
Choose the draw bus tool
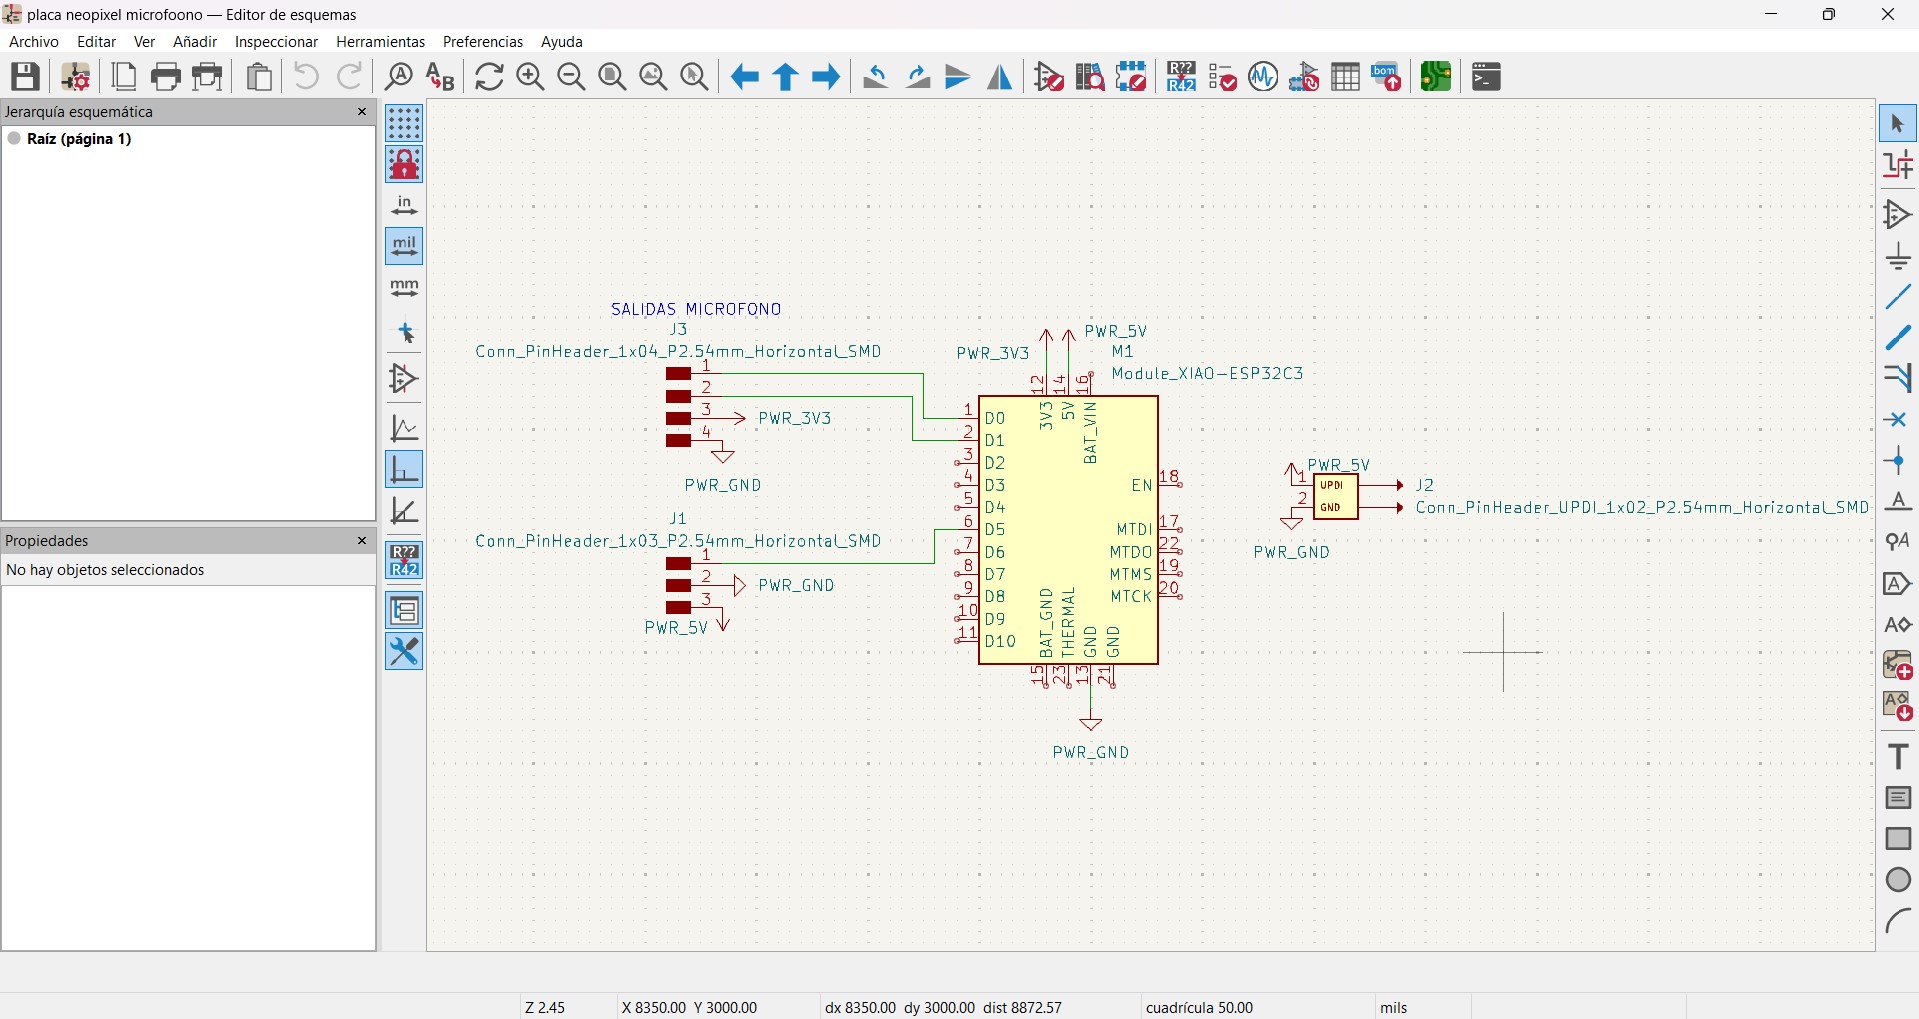[1898, 338]
